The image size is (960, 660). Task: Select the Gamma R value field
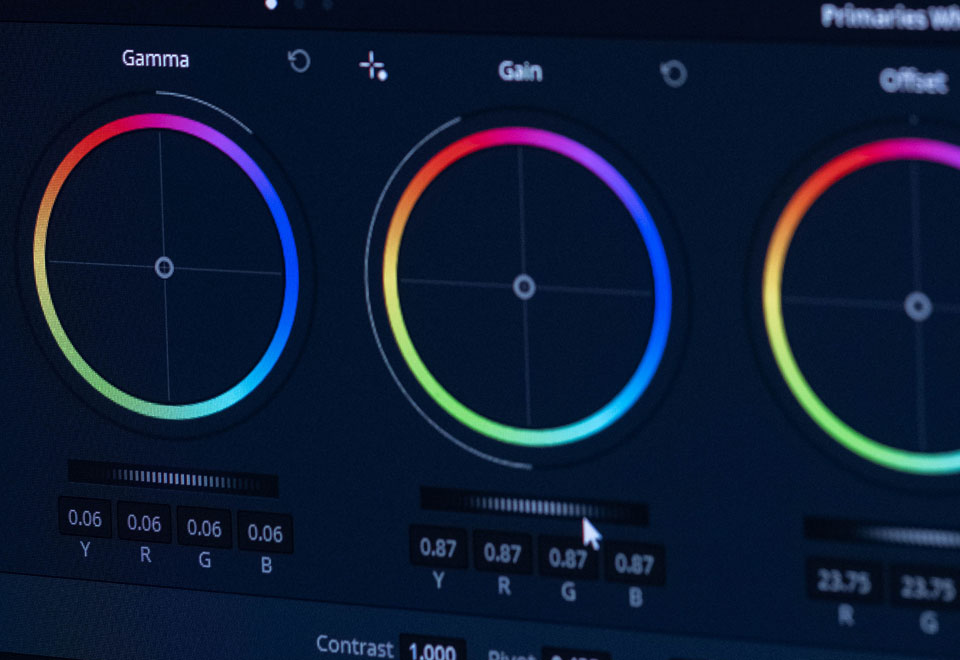[x=144, y=523]
